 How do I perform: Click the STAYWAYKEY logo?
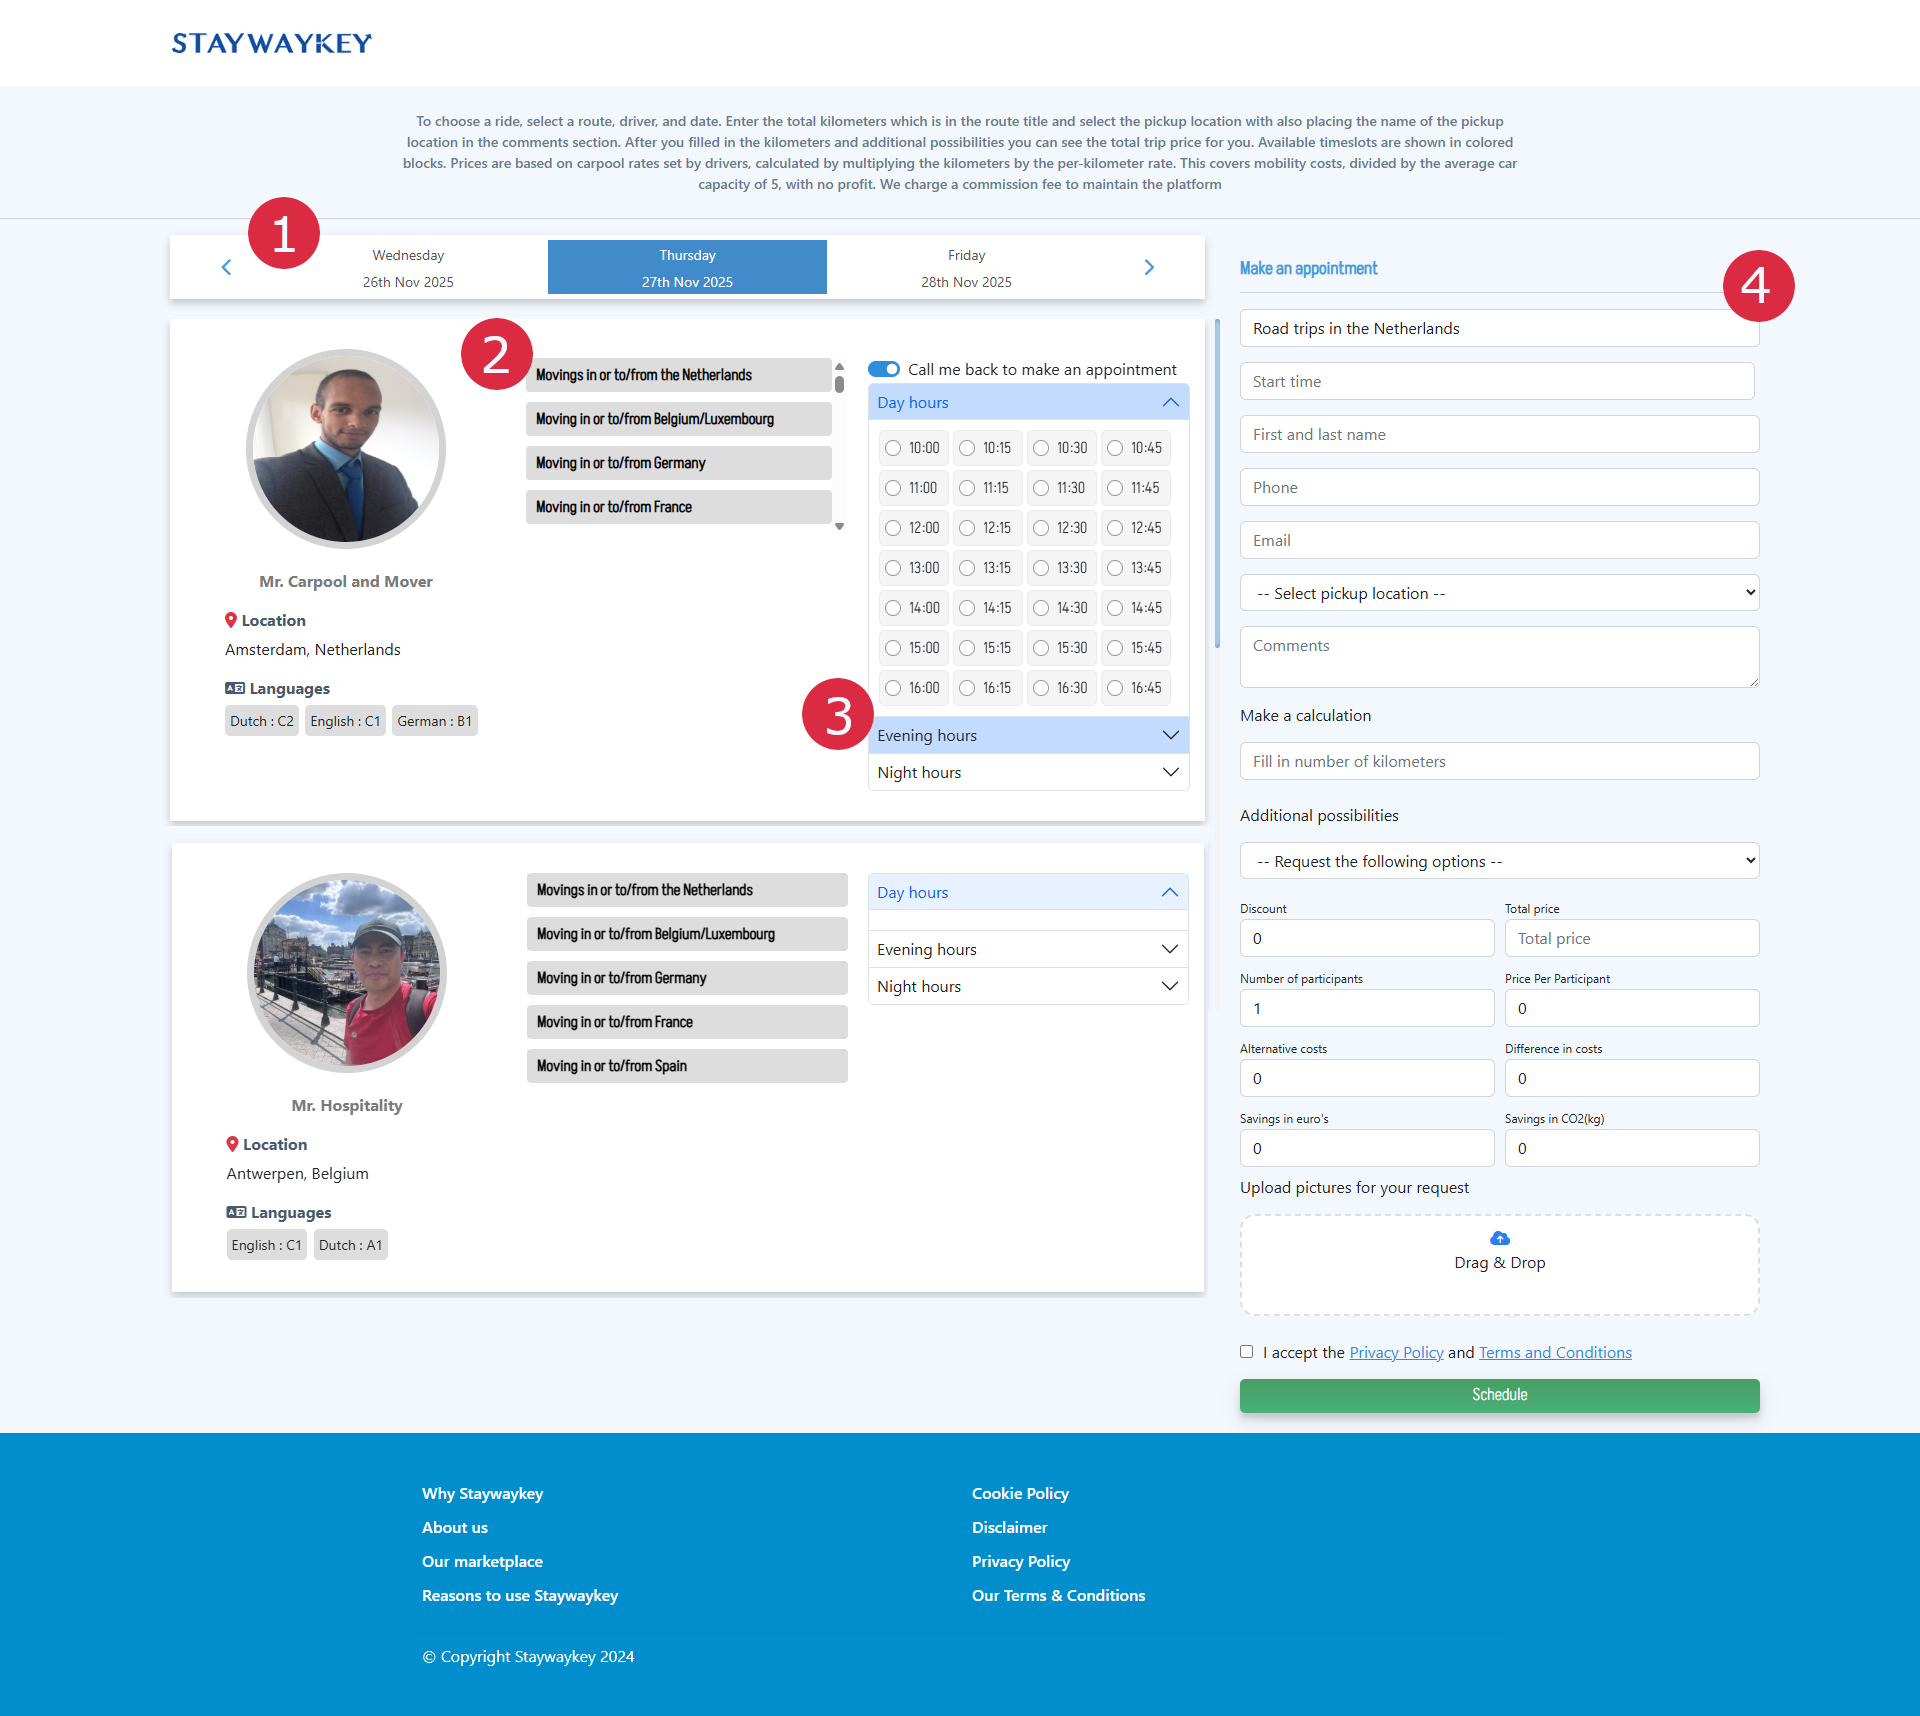coord(271,43)
